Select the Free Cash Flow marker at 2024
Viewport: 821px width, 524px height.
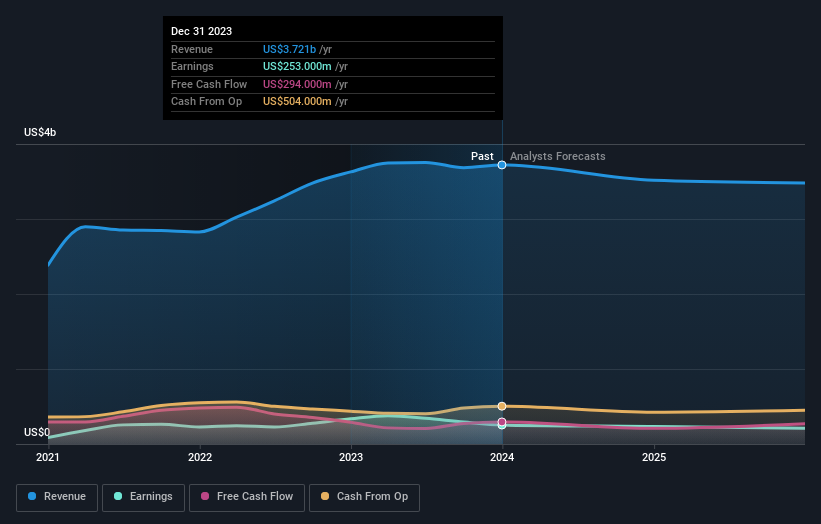pos(502,421)
